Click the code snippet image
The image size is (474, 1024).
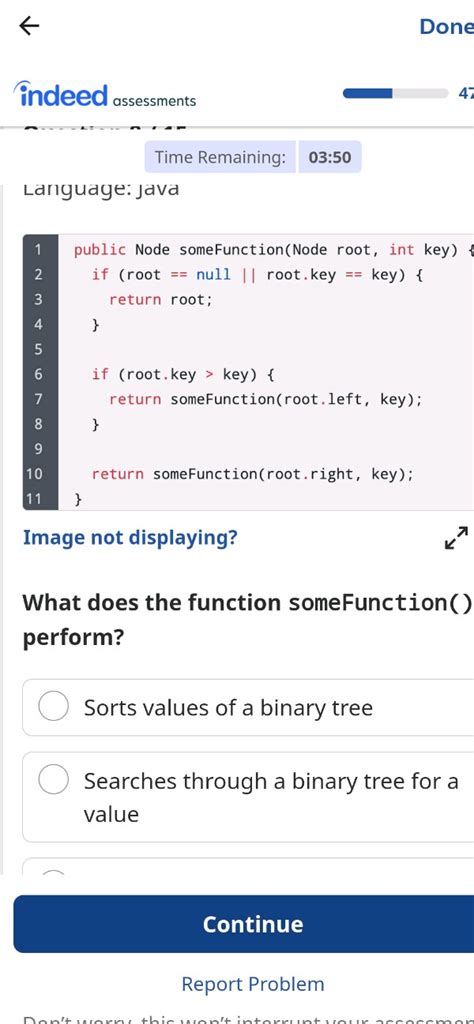[x=248, y=372]
